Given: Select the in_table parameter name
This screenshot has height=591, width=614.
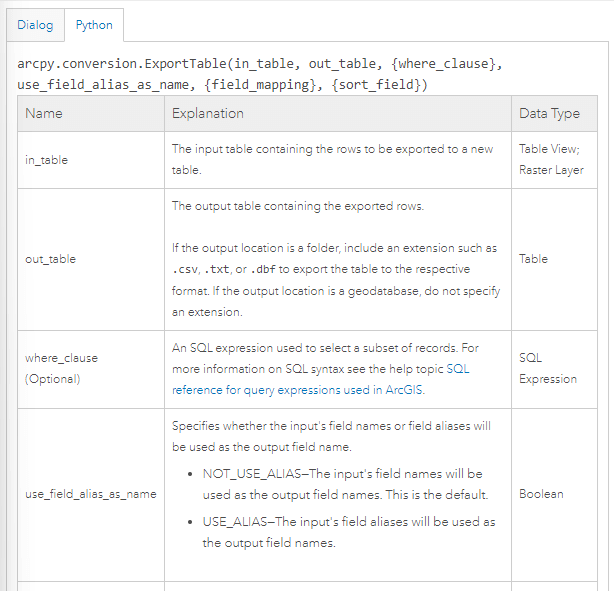Looking at the screenshot, I should (x=46, y=160).
